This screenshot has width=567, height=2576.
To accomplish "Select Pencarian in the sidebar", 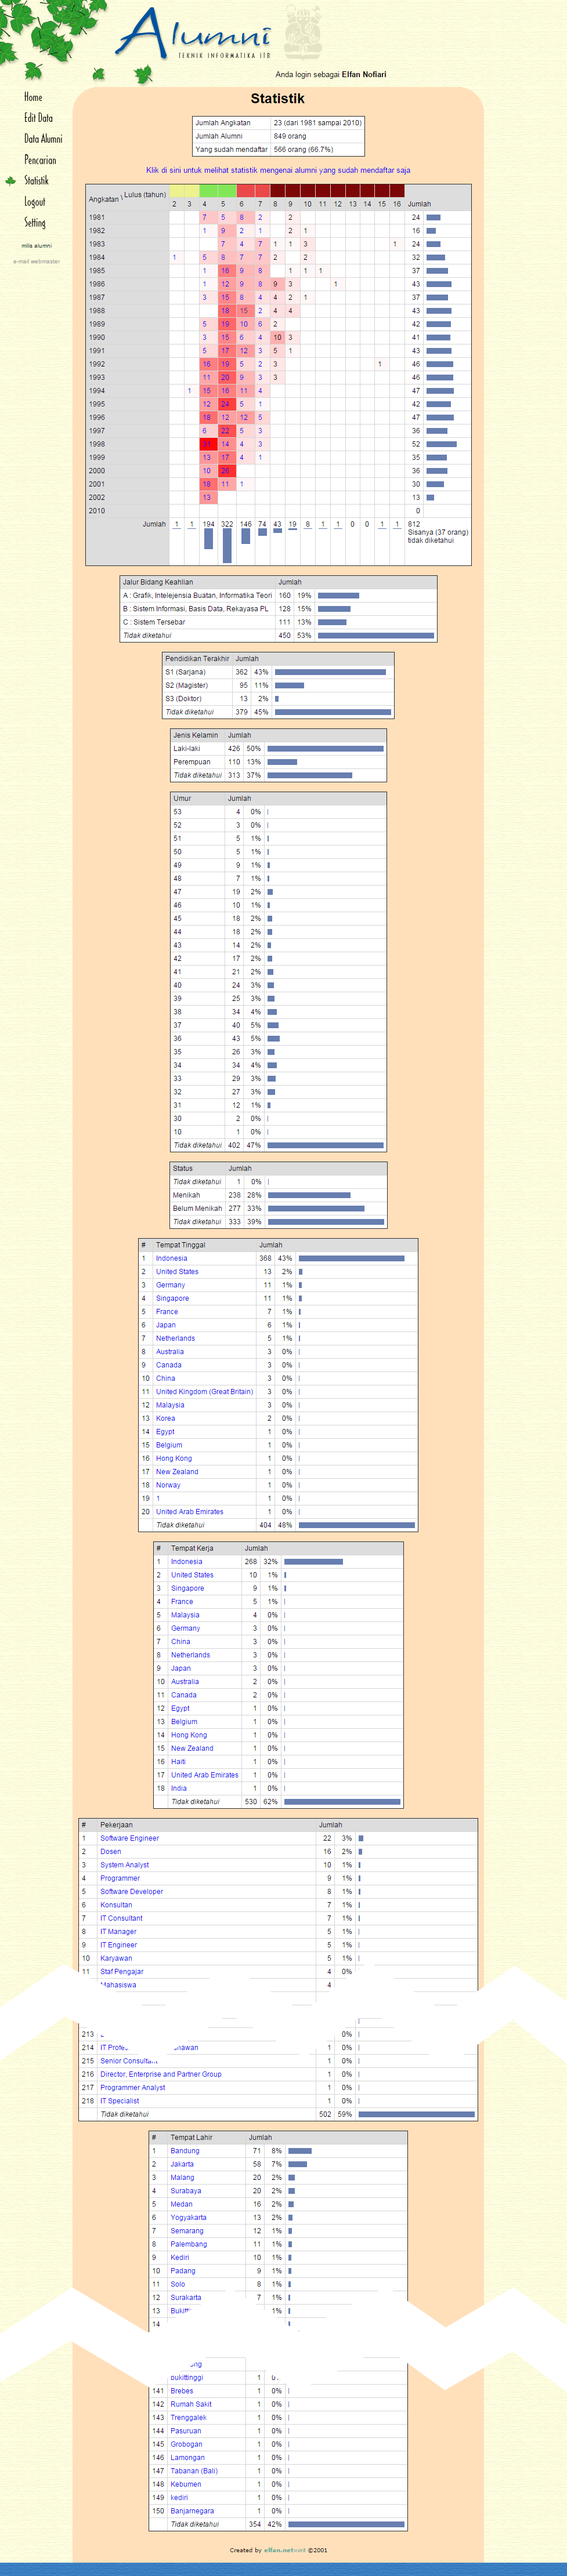I will (x=40, y=160).
